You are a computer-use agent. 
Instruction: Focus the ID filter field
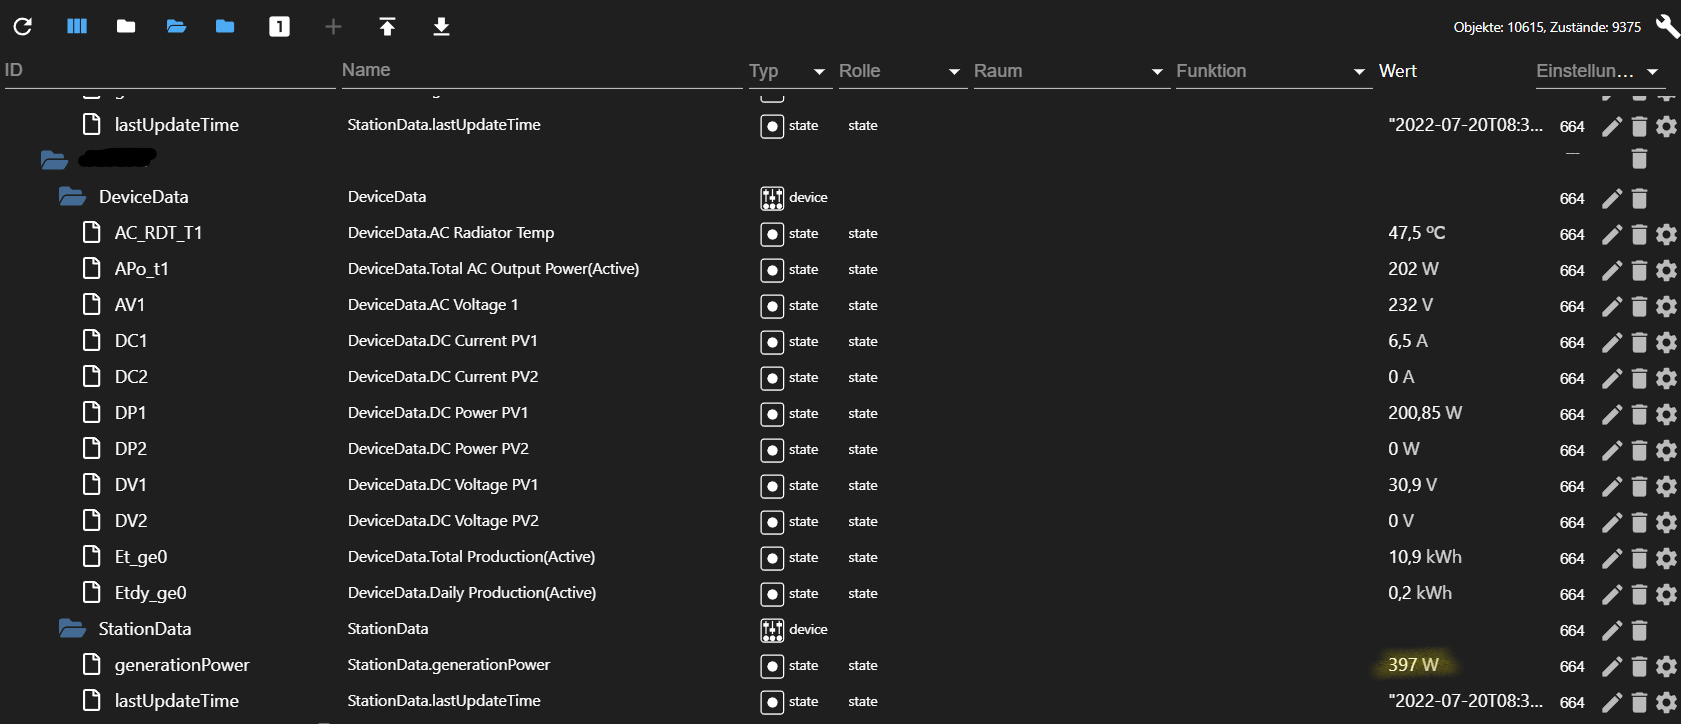[x=170, y=71]
